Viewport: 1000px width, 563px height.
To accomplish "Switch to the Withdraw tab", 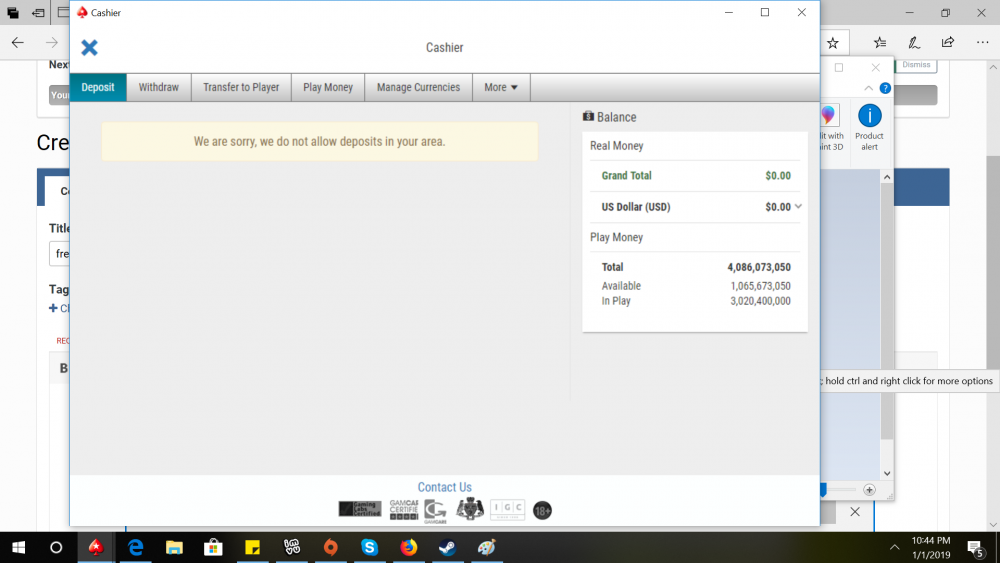I will 158,87.
